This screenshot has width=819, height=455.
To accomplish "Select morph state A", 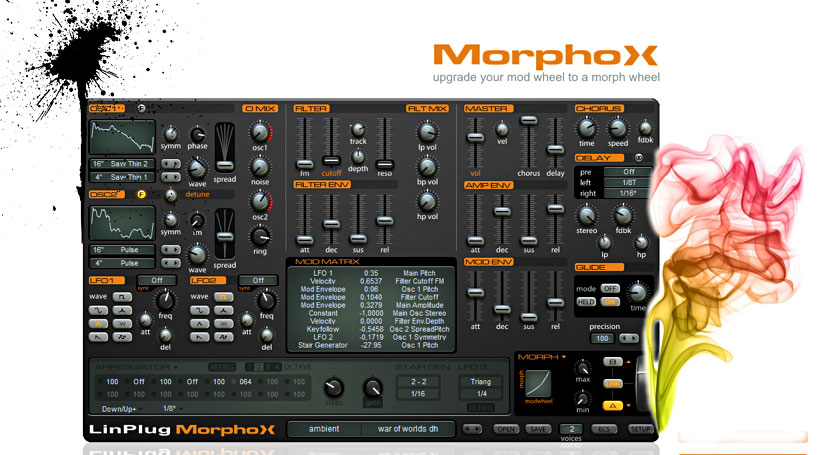I will (x=613, y=406).
